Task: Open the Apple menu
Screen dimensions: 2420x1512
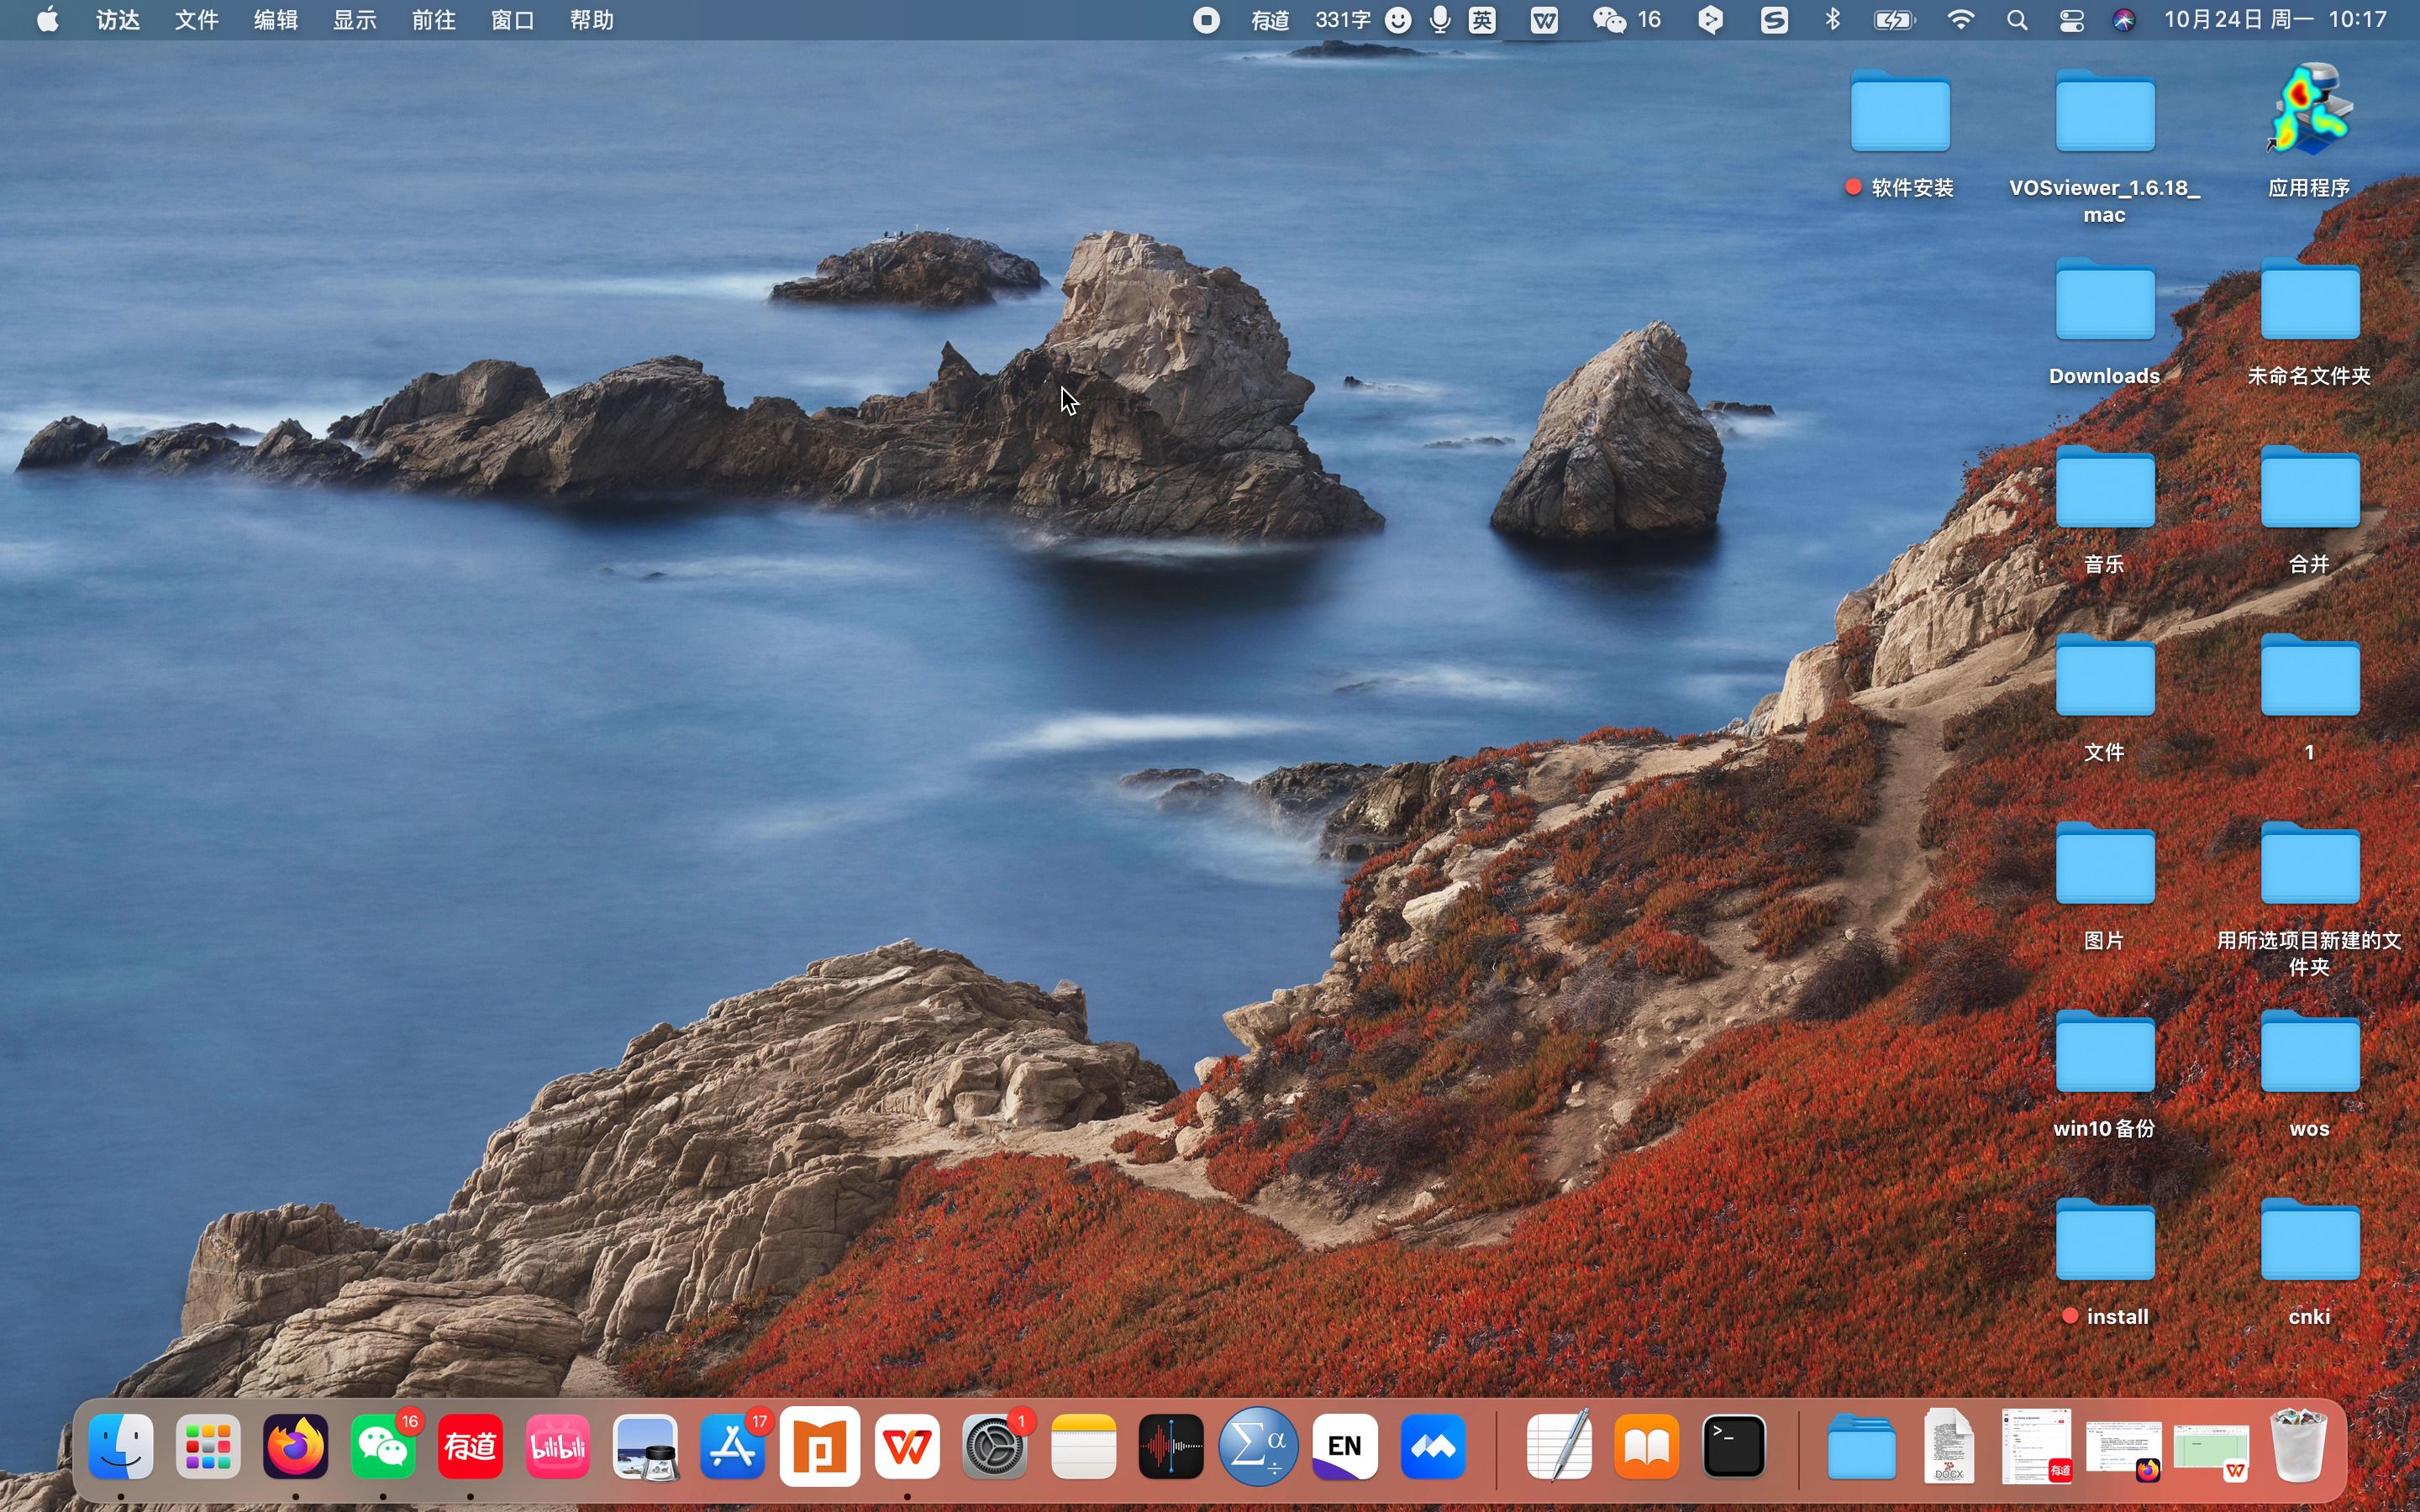Action: click(x=47, y=20)
